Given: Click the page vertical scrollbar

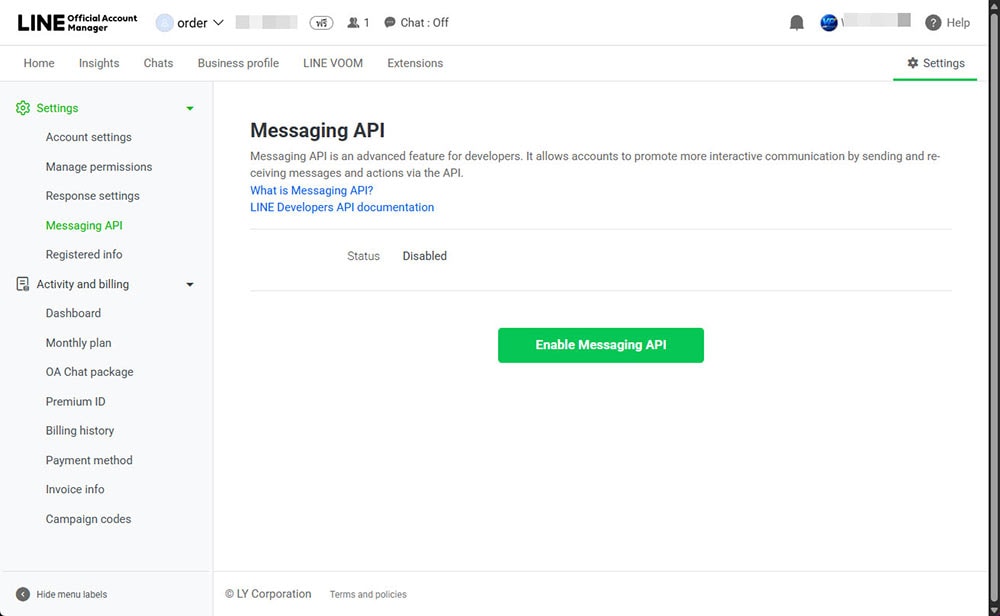Looking at the screenshot, I should coord(994,308).
